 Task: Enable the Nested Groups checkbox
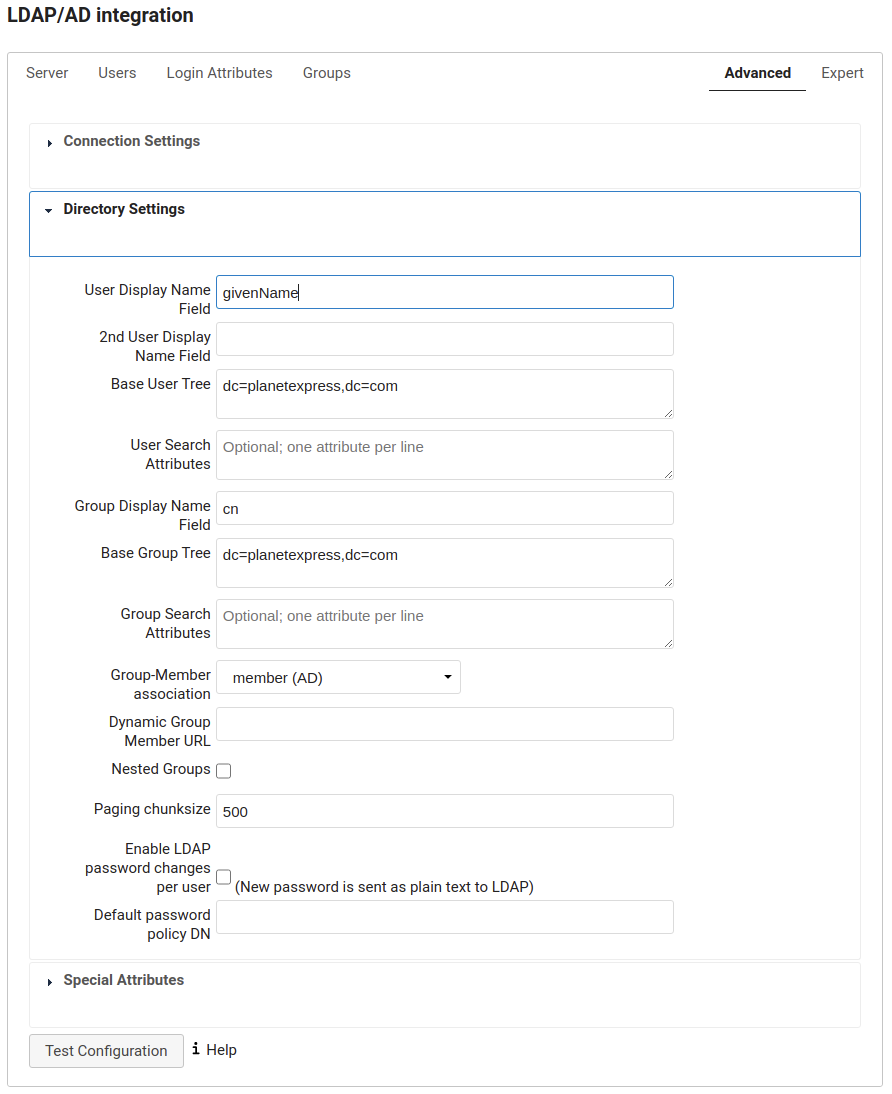click(x=224, y=770)
